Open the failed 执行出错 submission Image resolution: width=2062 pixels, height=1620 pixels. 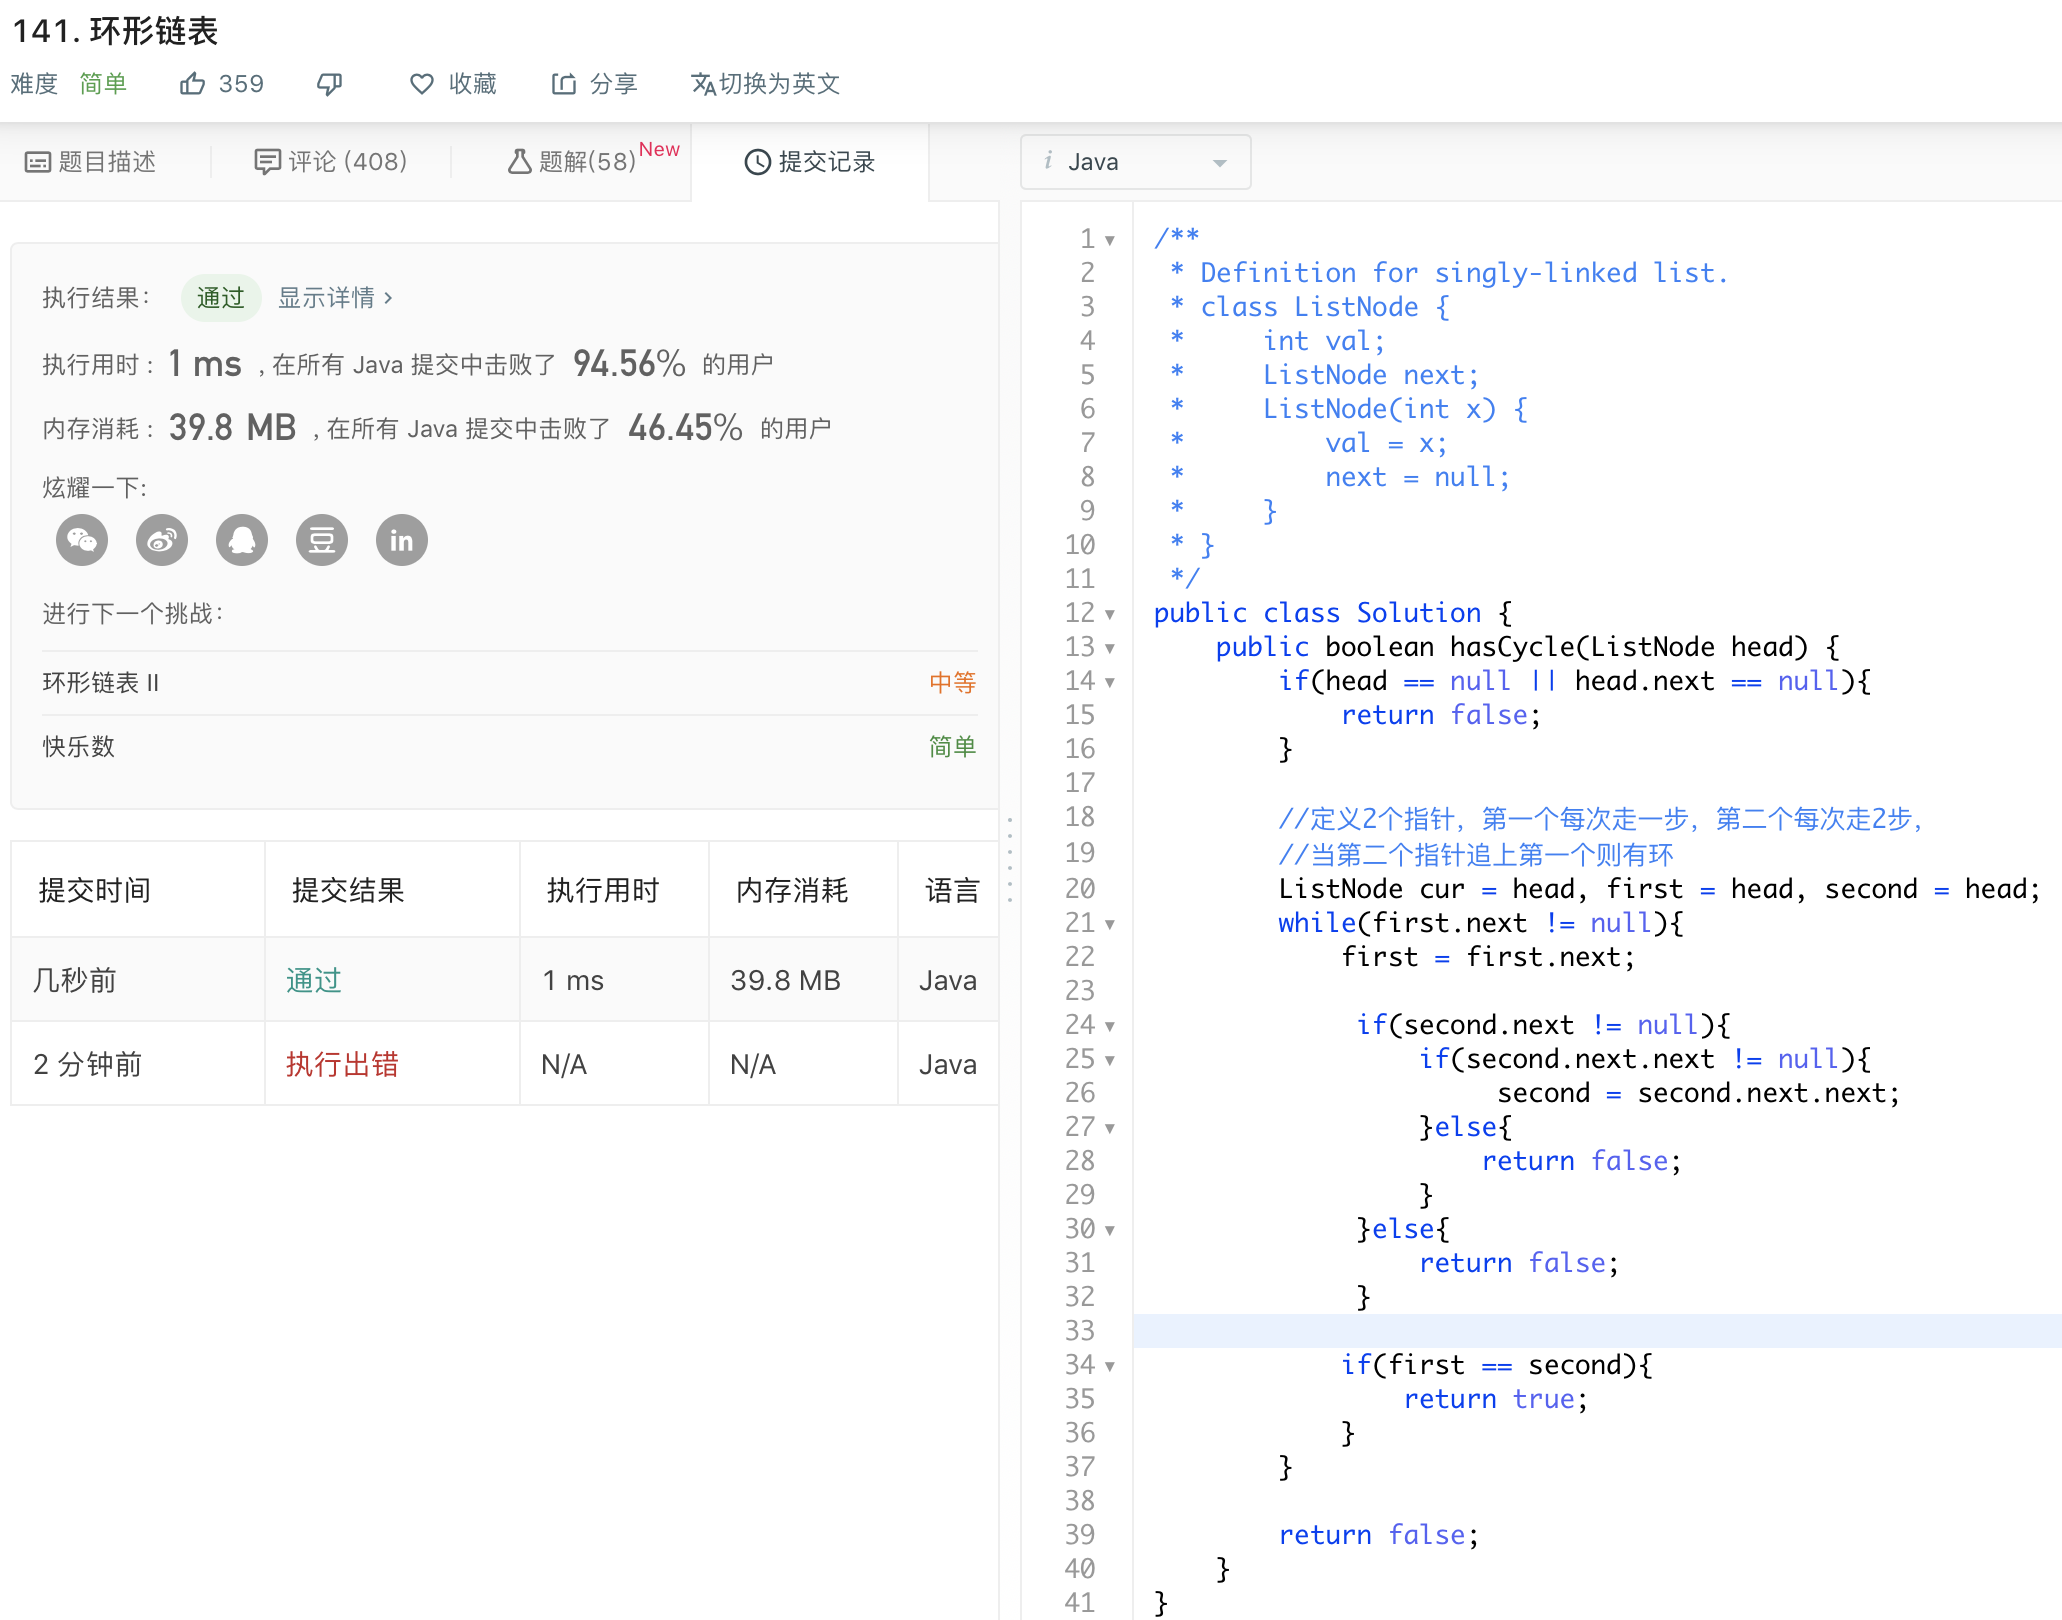342,1064
